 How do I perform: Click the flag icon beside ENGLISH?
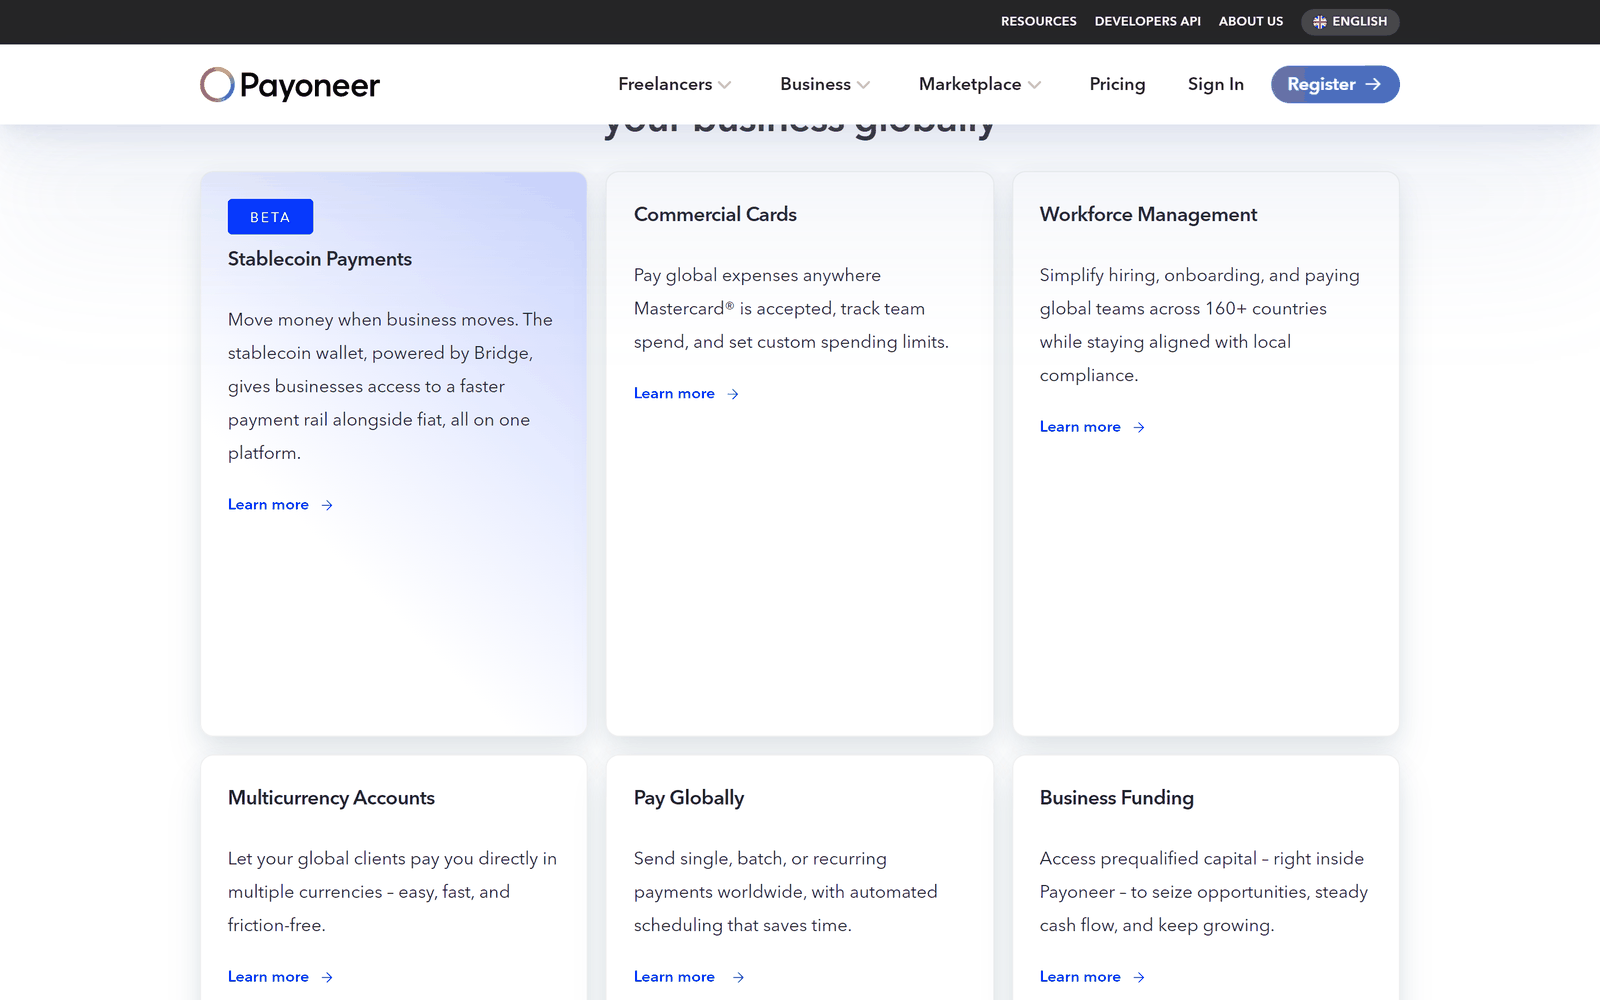(1320, 22)
